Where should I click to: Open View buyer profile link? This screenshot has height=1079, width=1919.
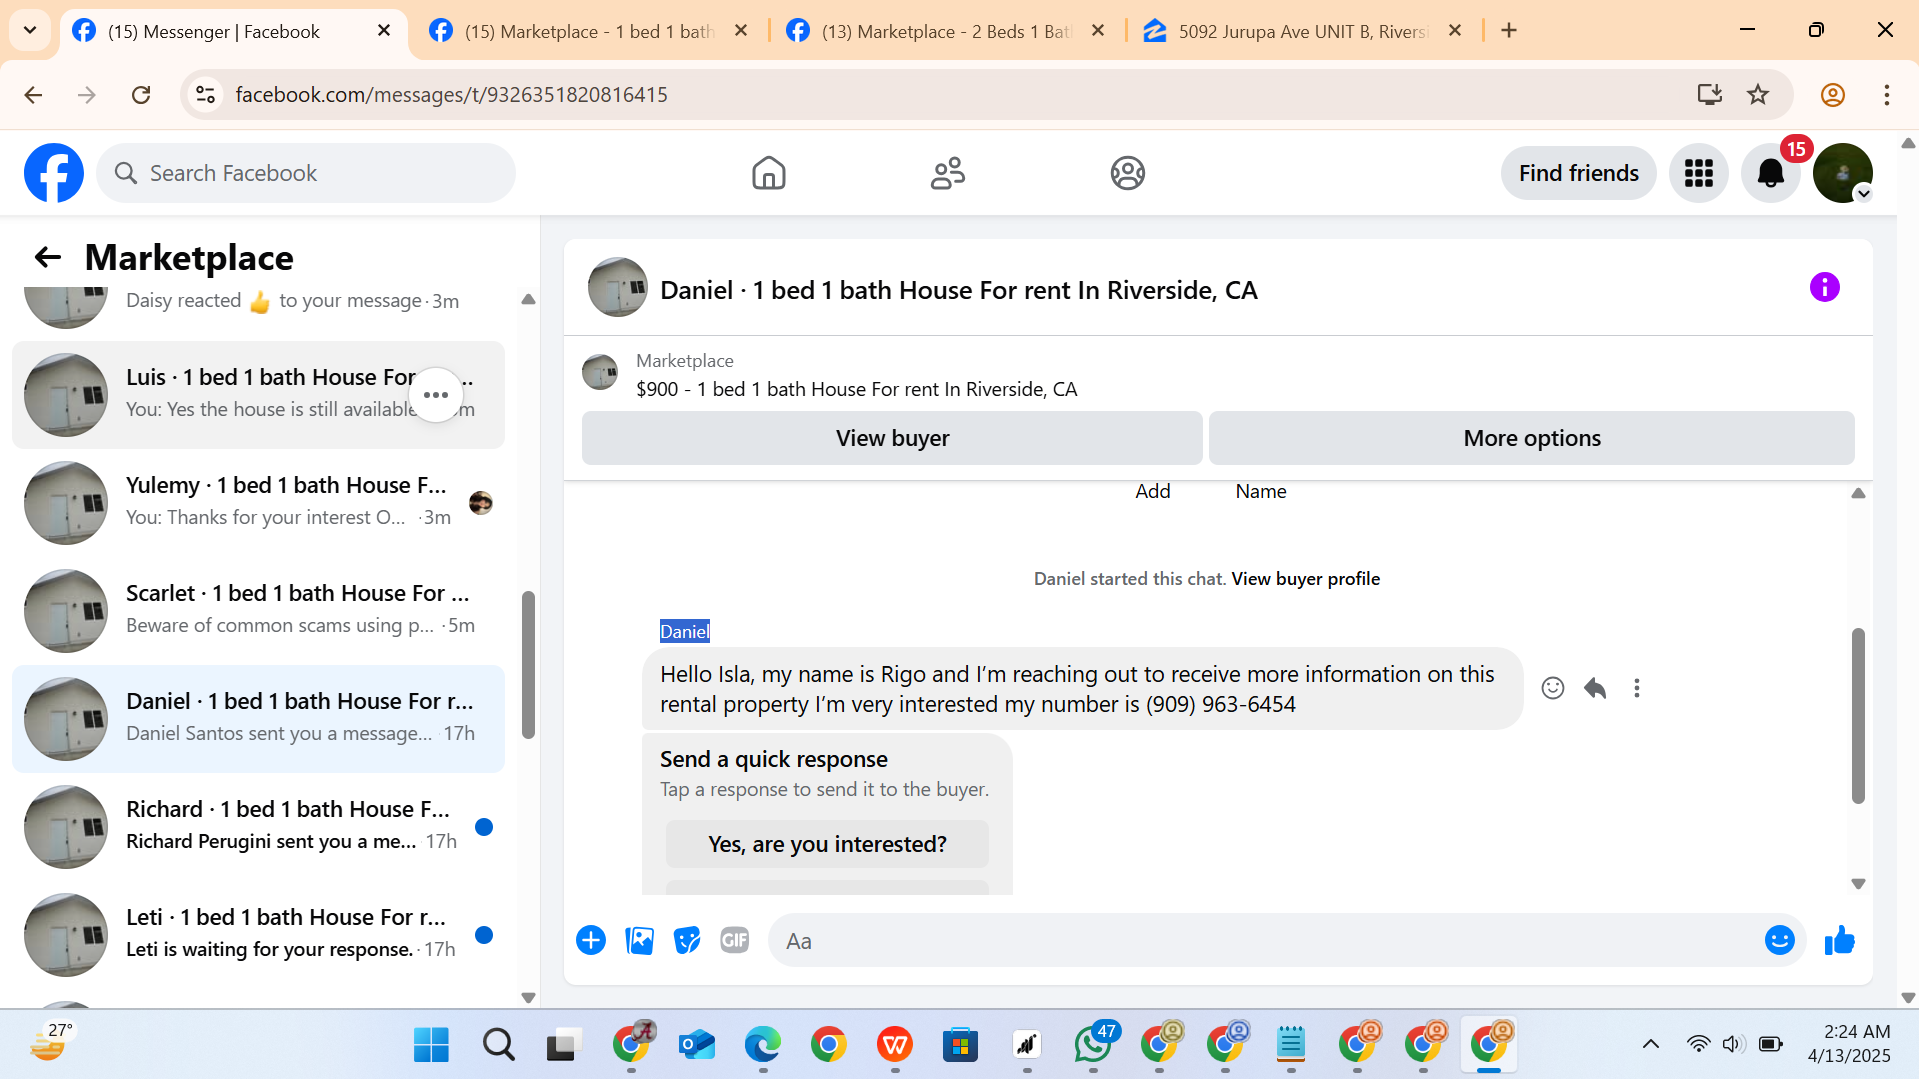click(1305, 578)
